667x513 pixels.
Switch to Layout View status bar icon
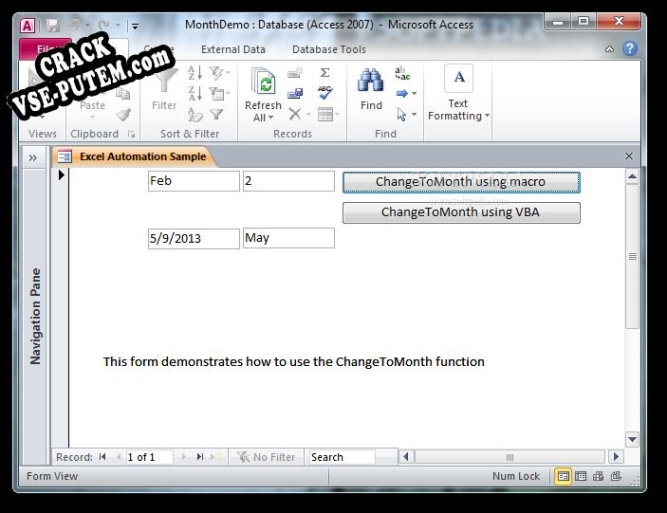pyautogui.click(x=598, y=476)
